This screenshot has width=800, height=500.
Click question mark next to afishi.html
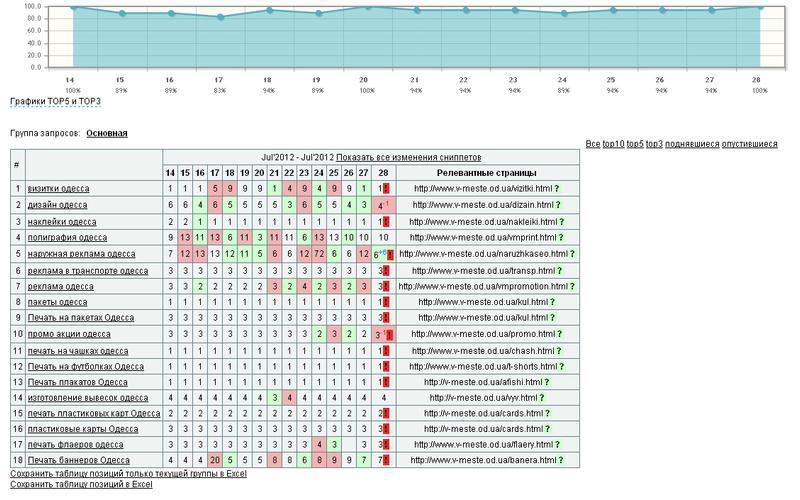point(547,382)
